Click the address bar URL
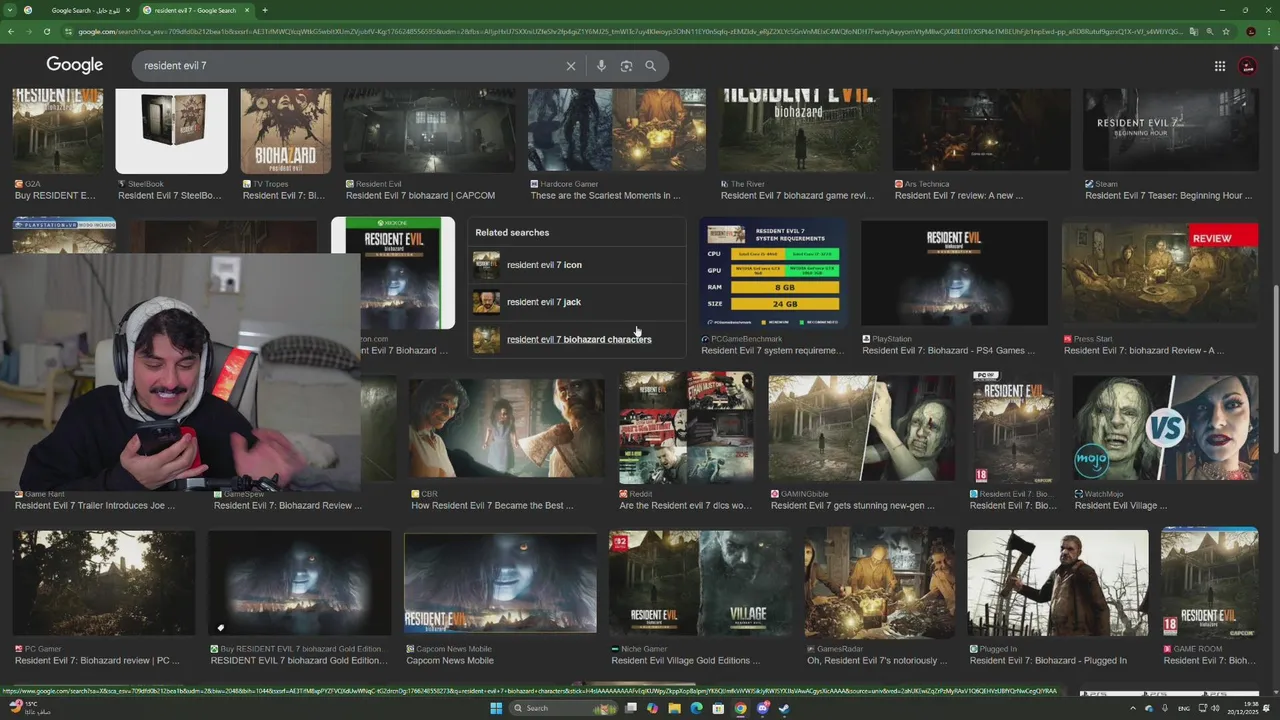Image resolution: width=1280 pixels, height=720 pixels. [628, 32]
